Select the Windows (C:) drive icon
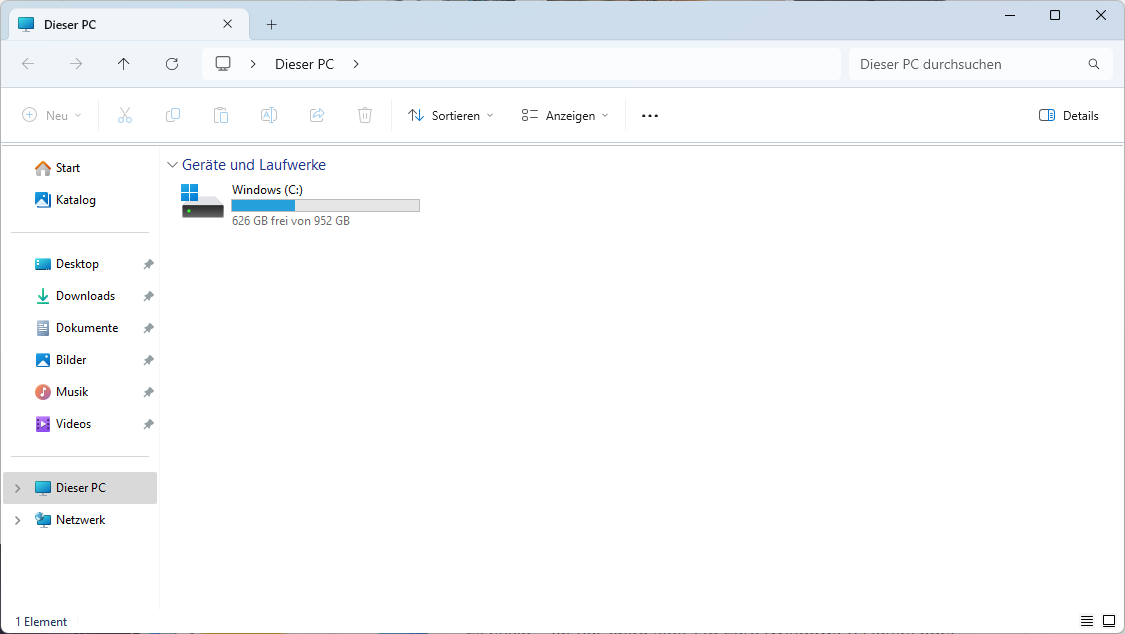This screenshot has height=634, width=1125. (x=202, y=202)
